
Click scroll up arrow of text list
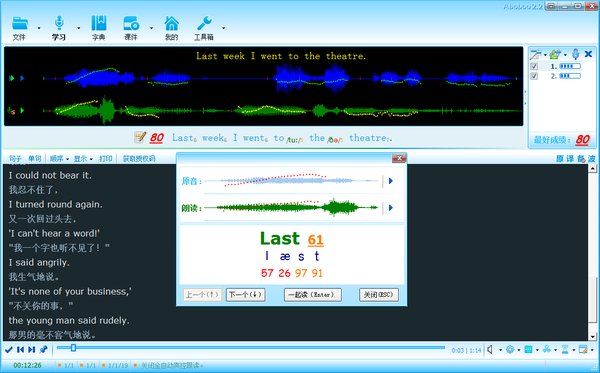593,168
